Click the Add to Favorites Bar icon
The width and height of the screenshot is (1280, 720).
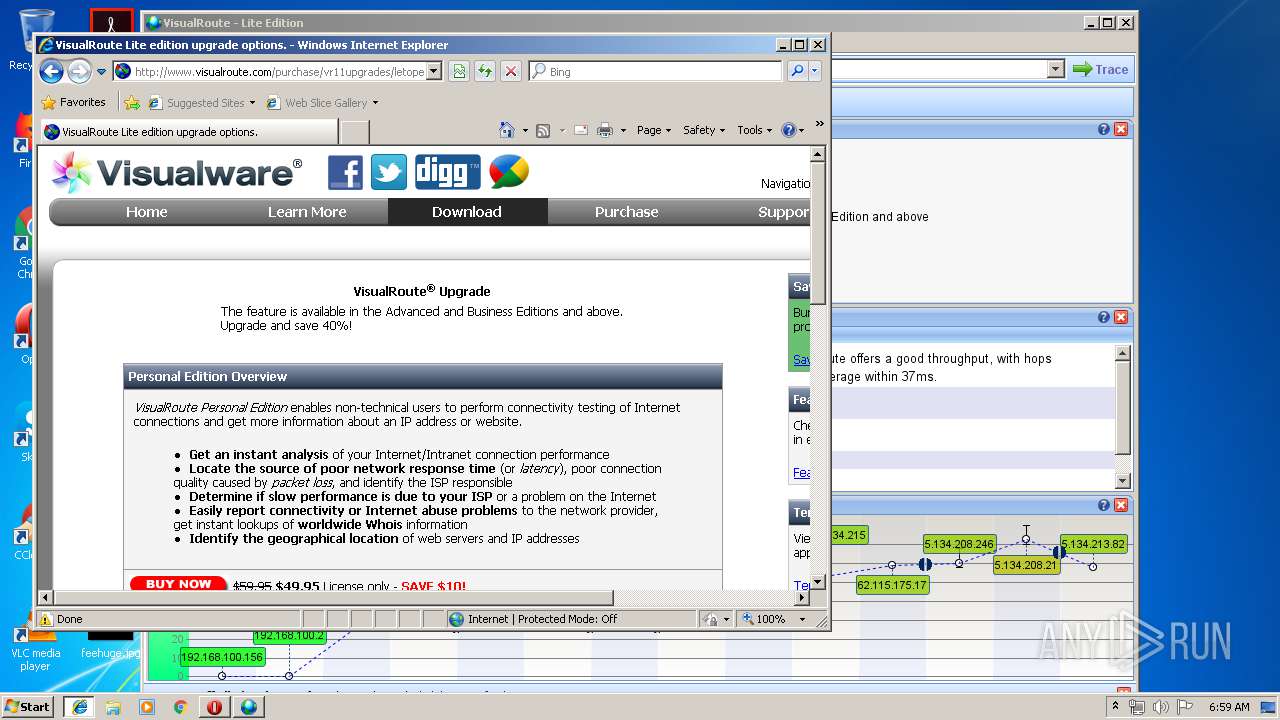pyautogui.click(x=131, y=102)
